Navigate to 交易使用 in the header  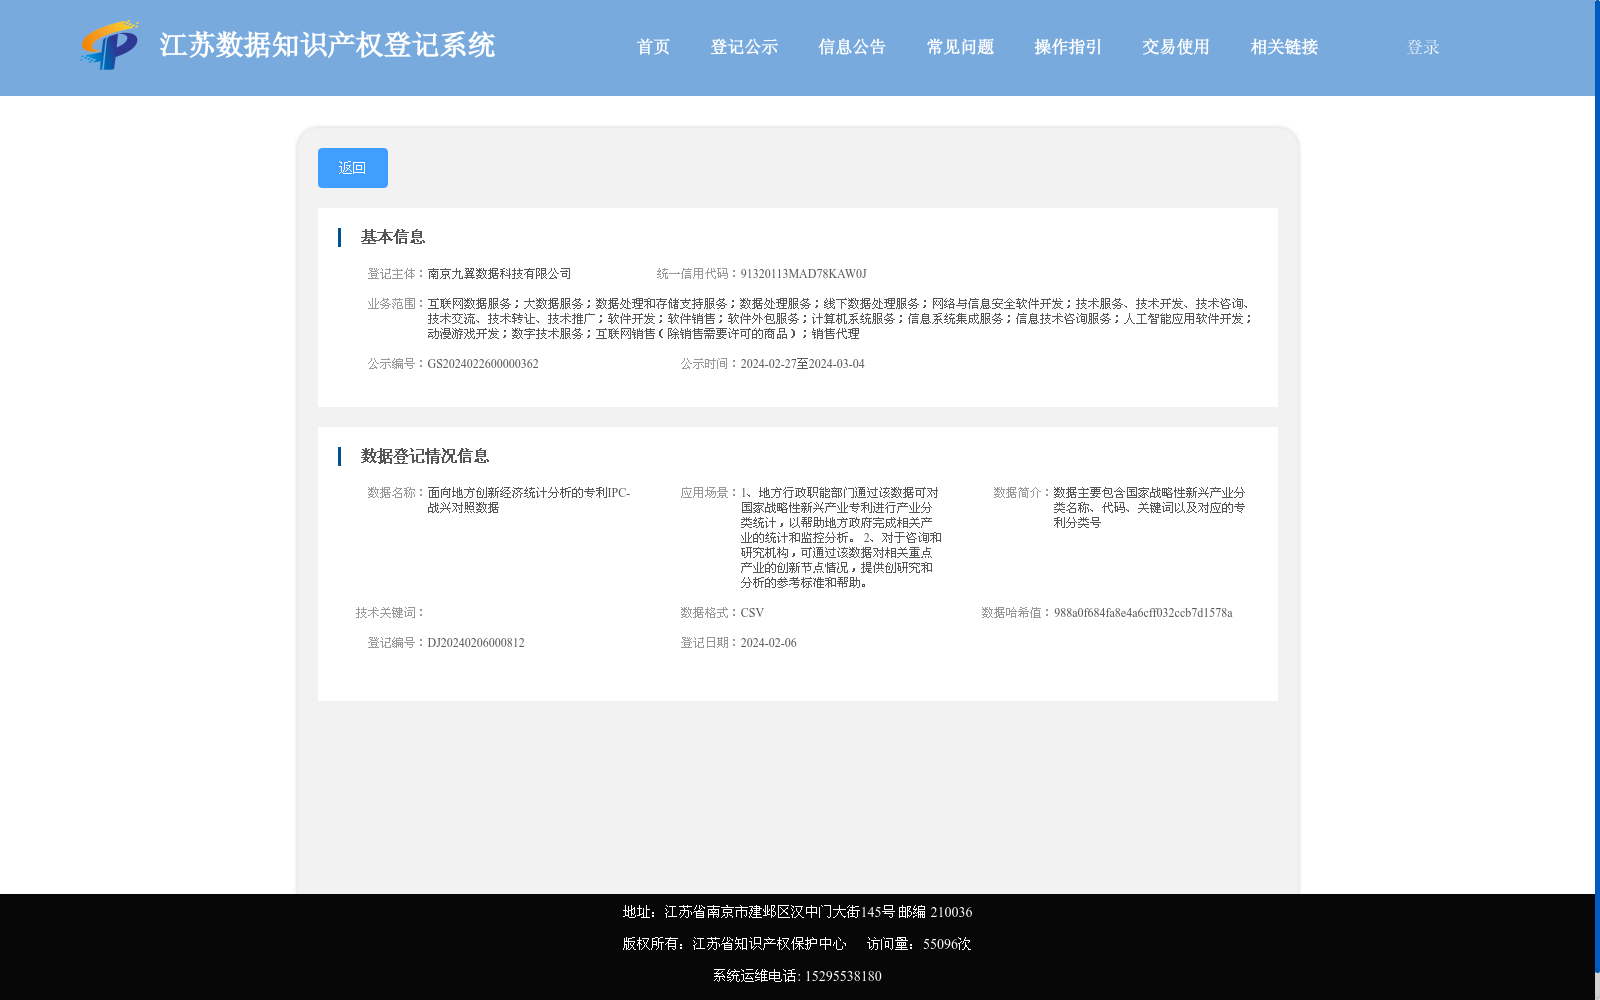[x=1176, y=47]
